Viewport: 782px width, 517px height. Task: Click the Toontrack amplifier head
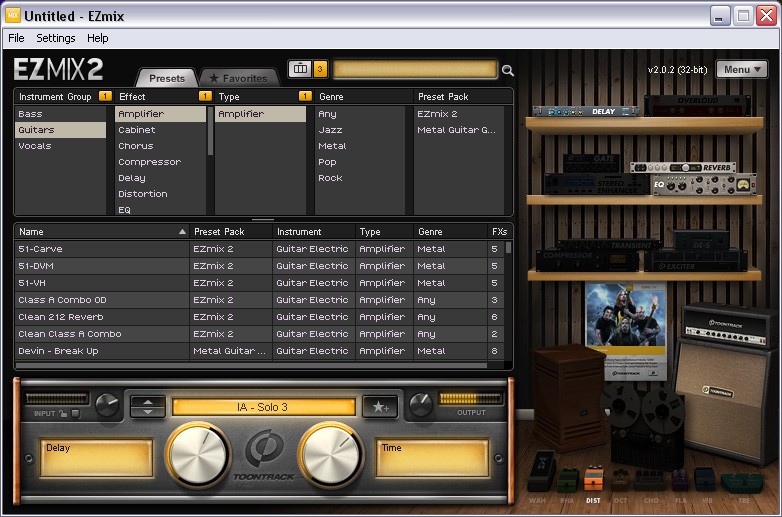[726, 326]
